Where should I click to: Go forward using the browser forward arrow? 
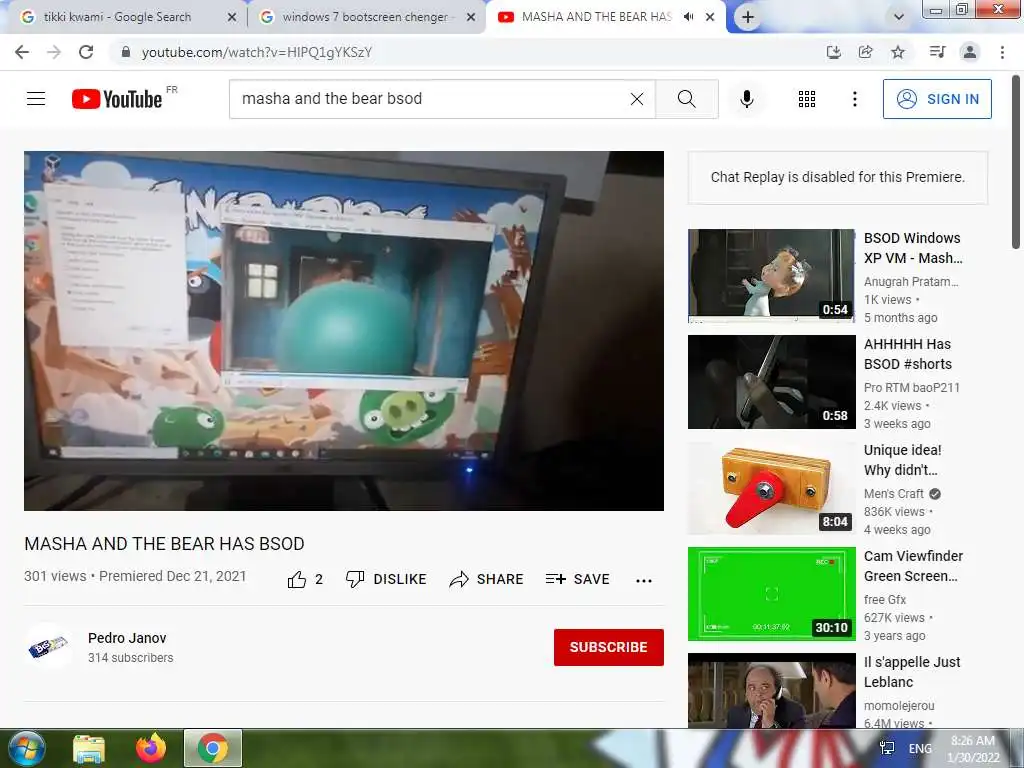54,52
